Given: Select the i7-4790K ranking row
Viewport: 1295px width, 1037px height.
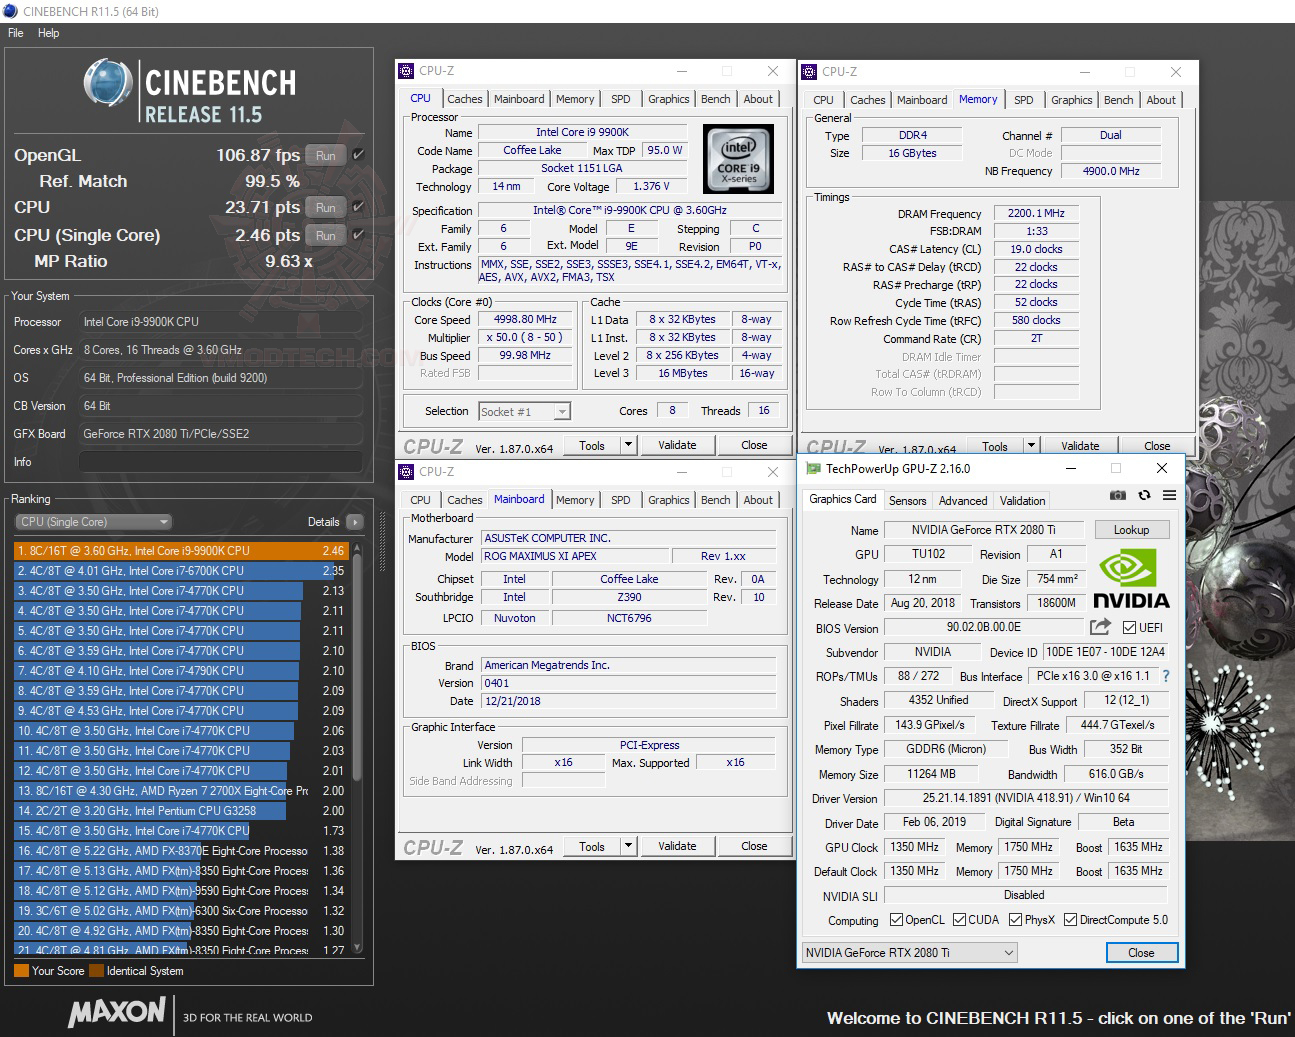Looking at the screenshot, I should 181,671.
